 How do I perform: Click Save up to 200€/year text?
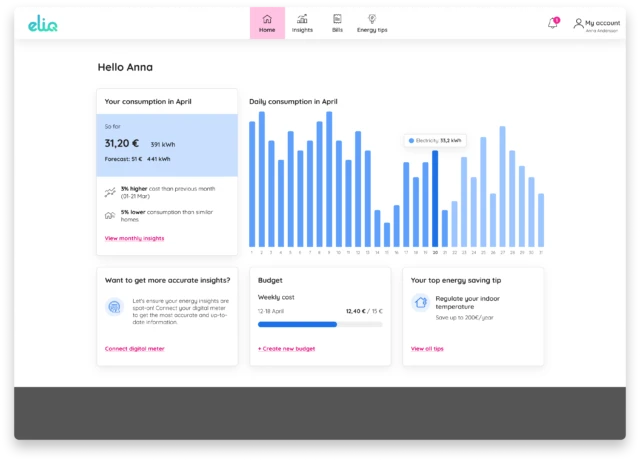click(464, 317)
